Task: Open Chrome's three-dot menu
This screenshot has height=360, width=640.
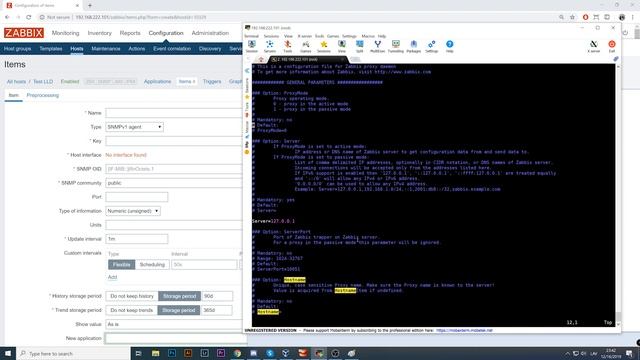Action: pos(633,17)
